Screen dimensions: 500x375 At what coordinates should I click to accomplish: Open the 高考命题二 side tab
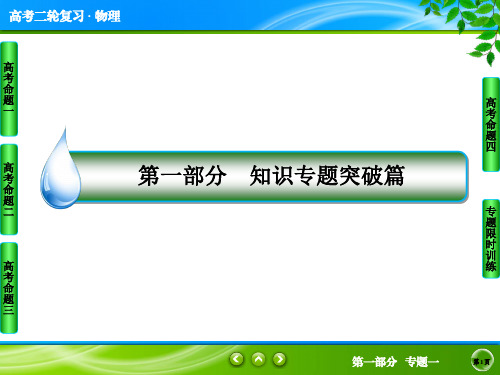click(9, 189)
